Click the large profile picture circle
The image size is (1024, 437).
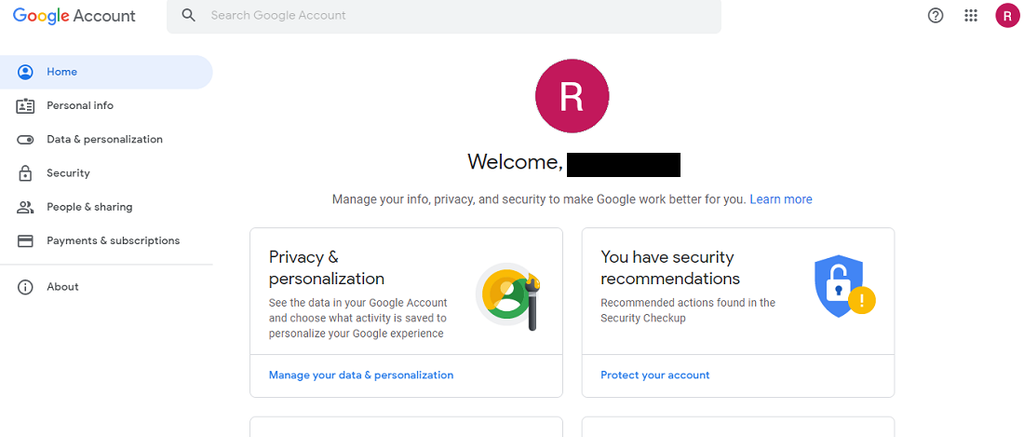pos(572,96)
